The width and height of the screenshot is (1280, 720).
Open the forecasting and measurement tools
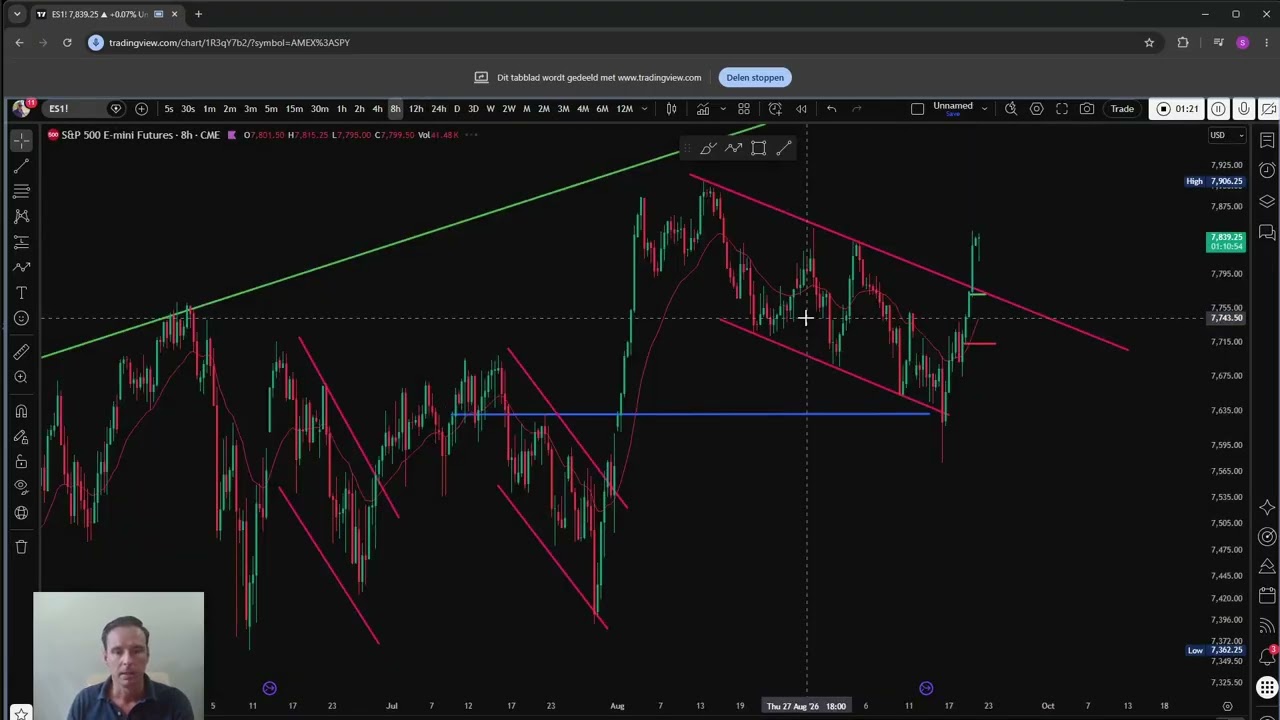21,242
